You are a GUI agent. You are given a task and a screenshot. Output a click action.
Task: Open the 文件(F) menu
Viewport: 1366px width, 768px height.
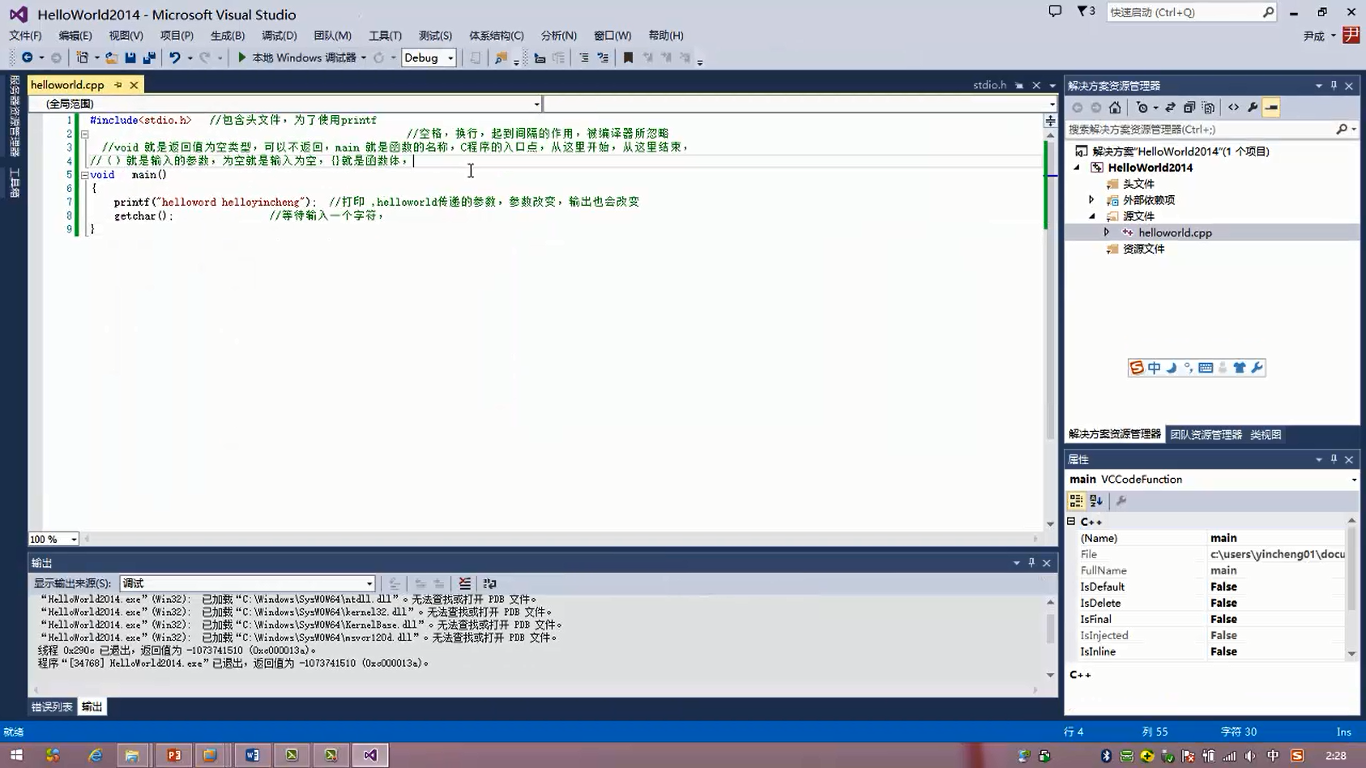(25, 35)
